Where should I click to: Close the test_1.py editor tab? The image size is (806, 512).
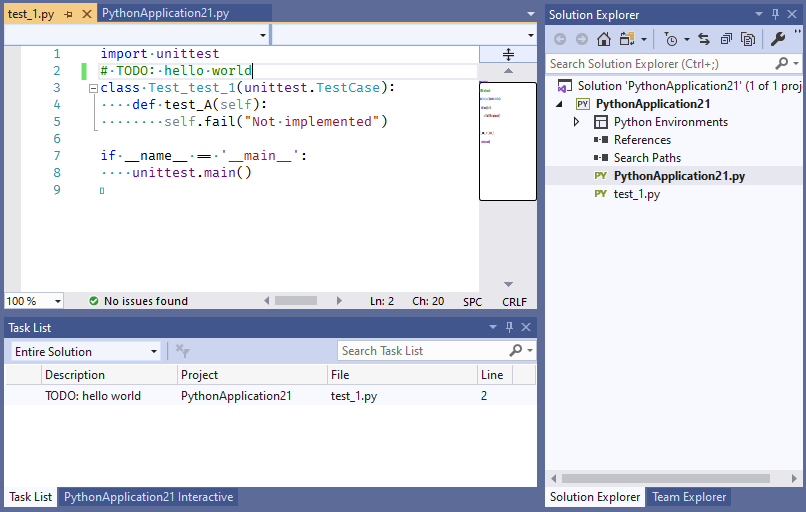coord(87,14)
